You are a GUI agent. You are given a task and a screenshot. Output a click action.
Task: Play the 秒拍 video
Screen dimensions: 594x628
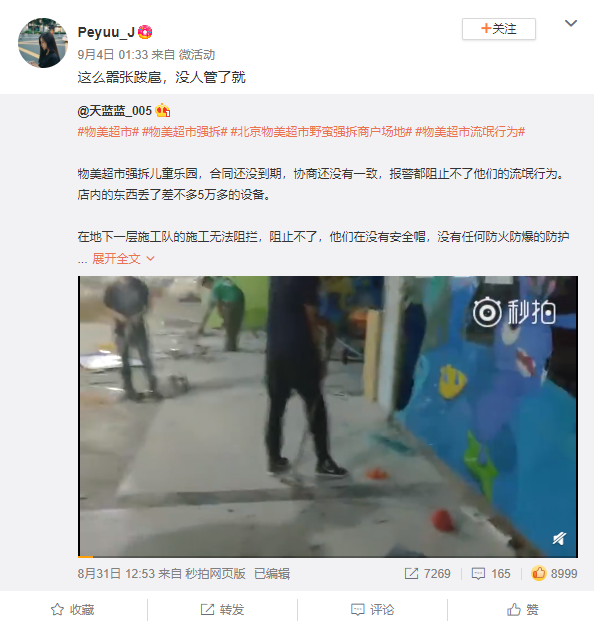click(328, 416)
